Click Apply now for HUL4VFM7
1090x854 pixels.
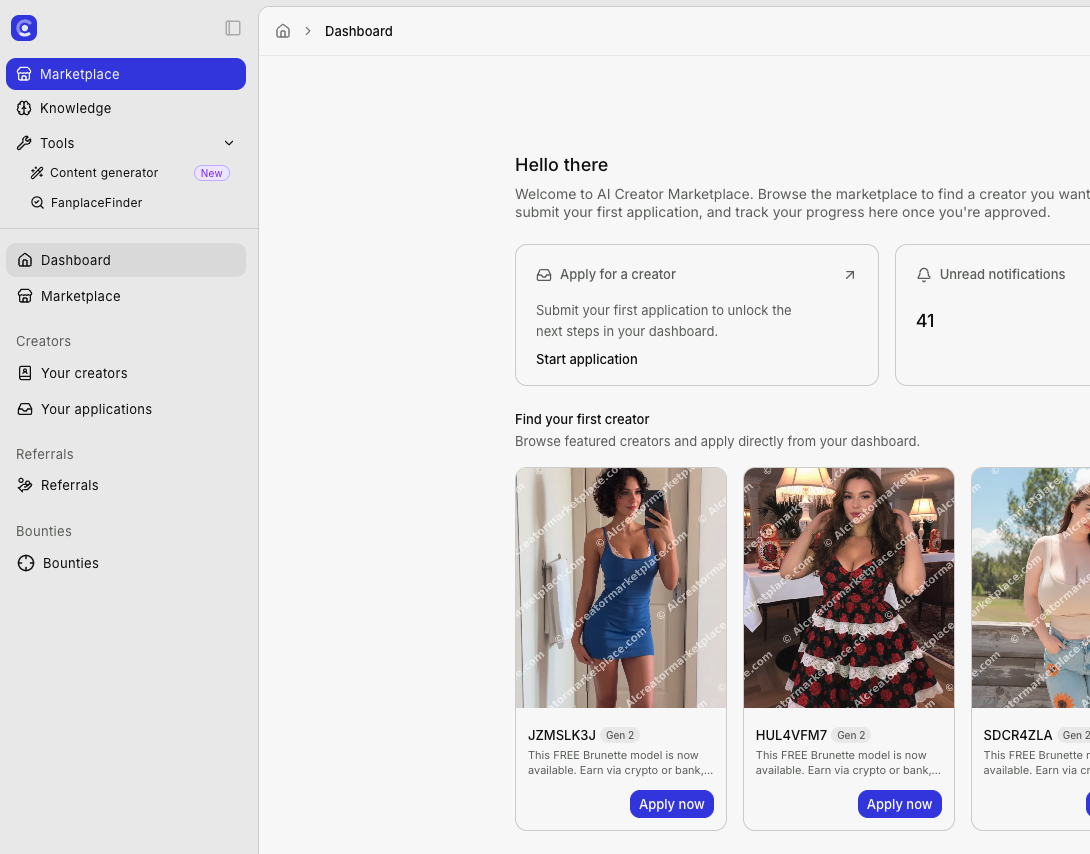tap(900, 804)
